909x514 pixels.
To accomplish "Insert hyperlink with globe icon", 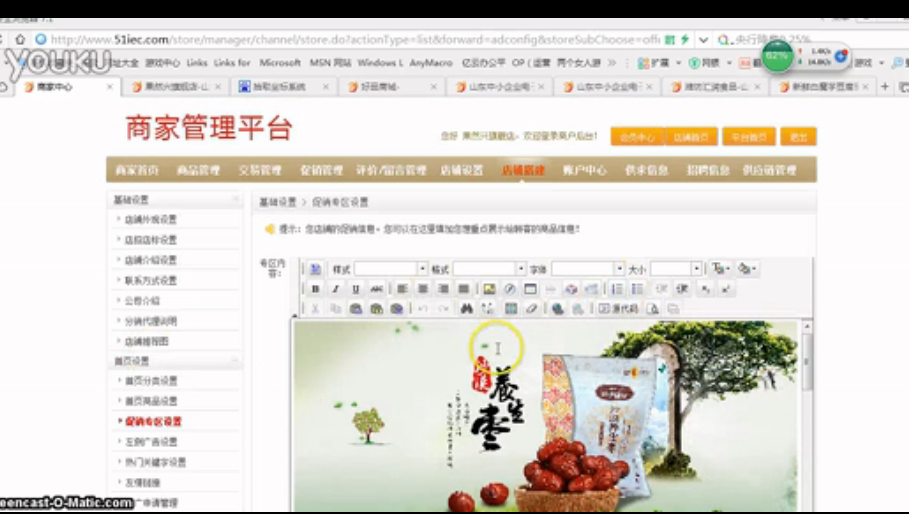I will [x=557, y=309].
